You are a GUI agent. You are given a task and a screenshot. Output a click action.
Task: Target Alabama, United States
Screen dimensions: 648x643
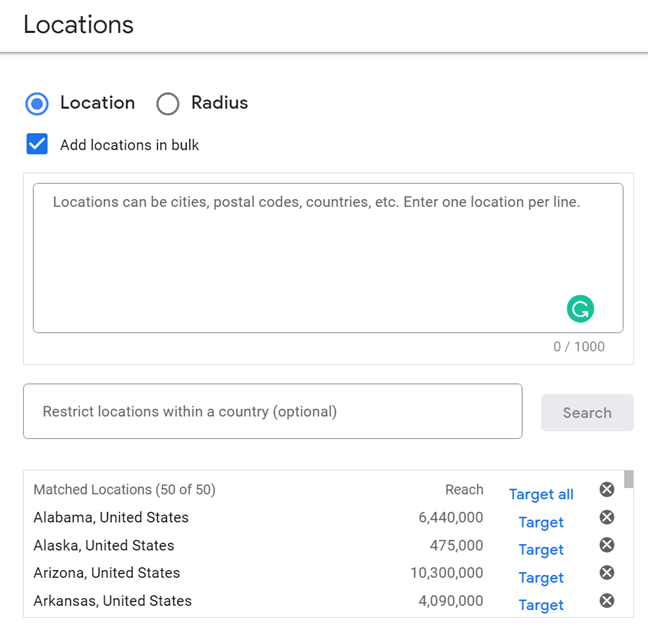(x=541, y=522)
